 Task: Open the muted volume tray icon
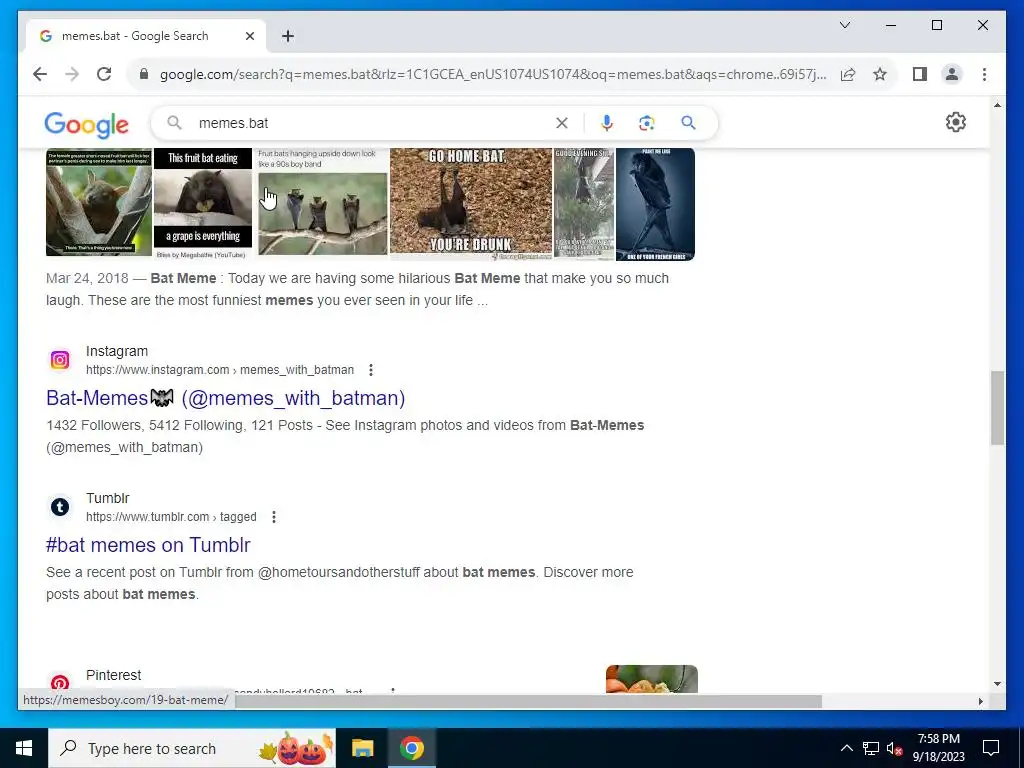895,748
